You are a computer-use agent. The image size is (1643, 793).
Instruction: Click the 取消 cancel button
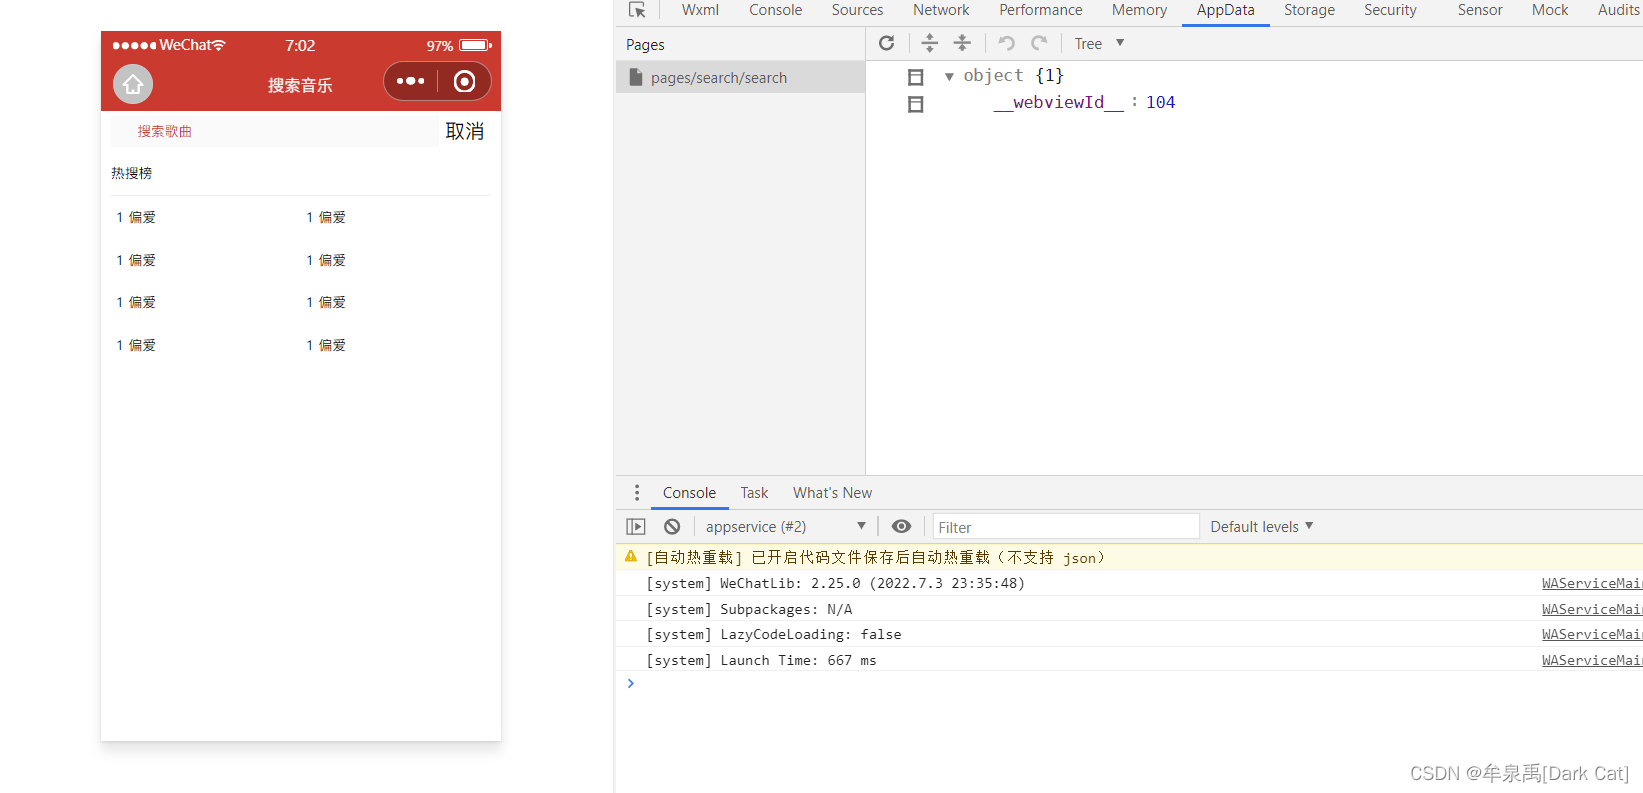point(464,131)
